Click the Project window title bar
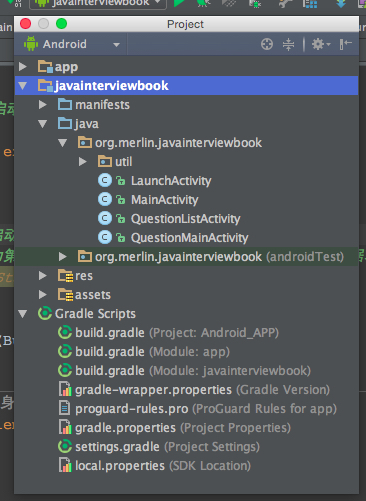The image size is (366, 501). [187, 24]
